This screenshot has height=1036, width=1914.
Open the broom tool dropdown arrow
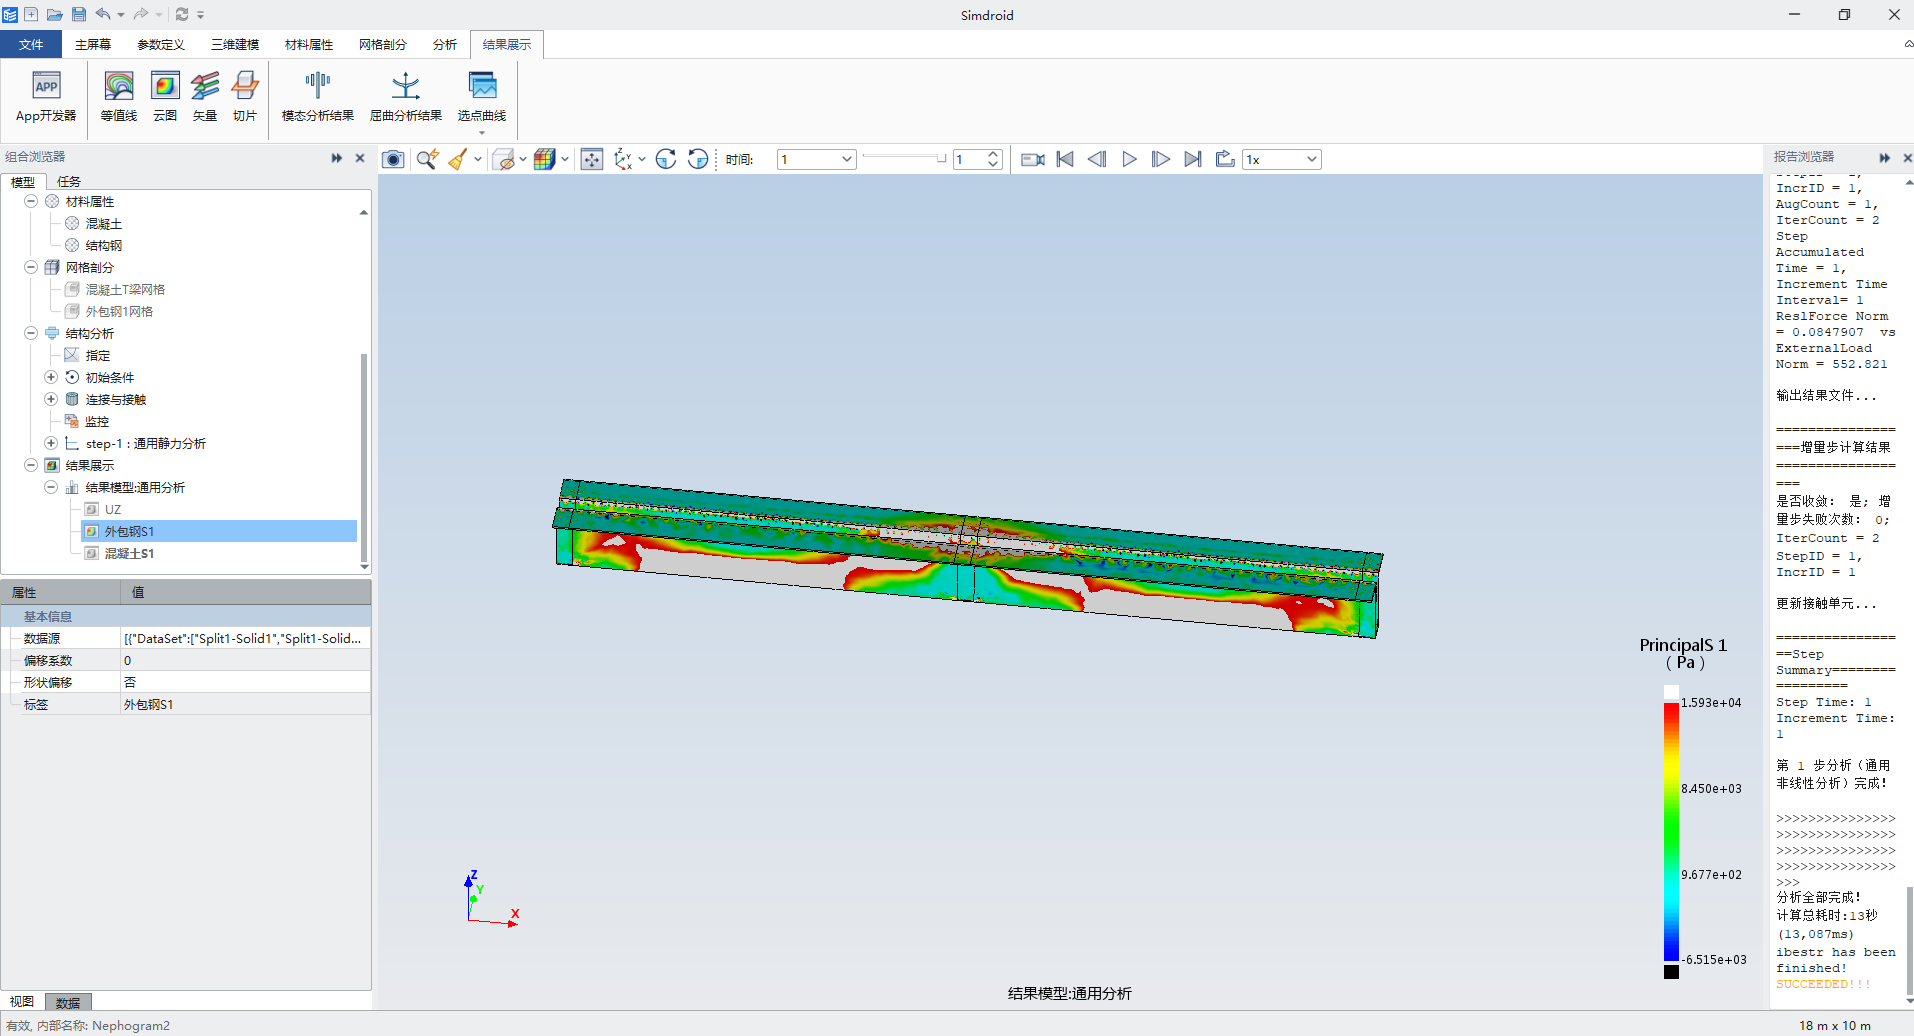pos(478,159)
